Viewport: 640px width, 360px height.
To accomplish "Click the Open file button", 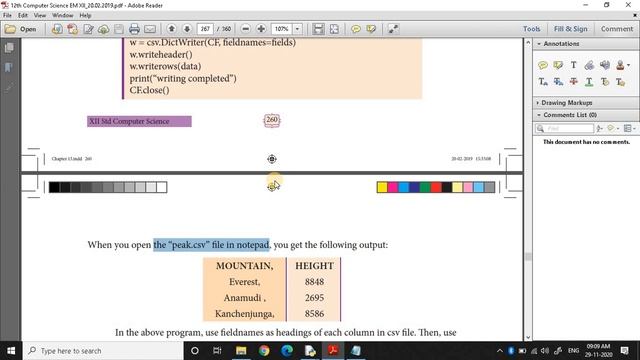I will pyautogui.click(x=20, y=29).
